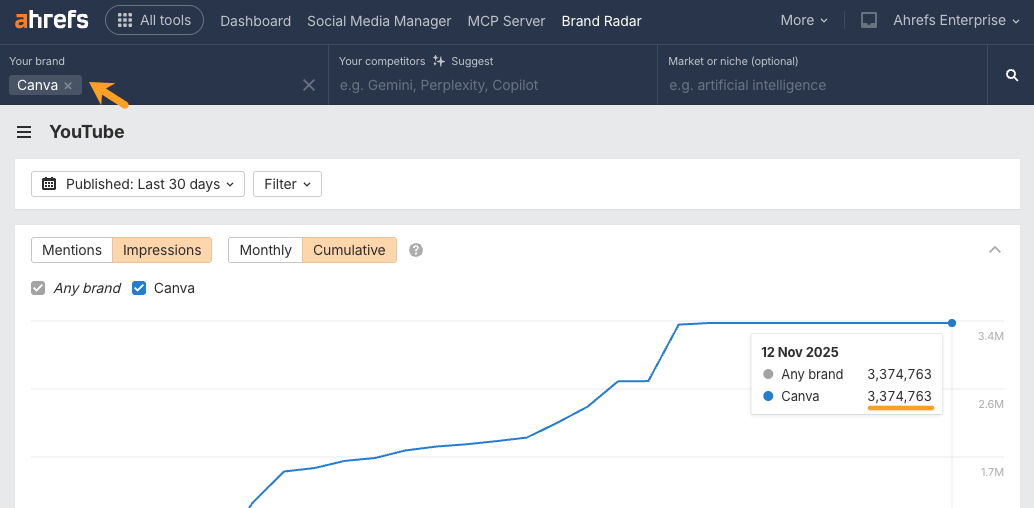Switch chart to Monthly view
Viewport: 1034px width, 508px height.
pos(265,250)
